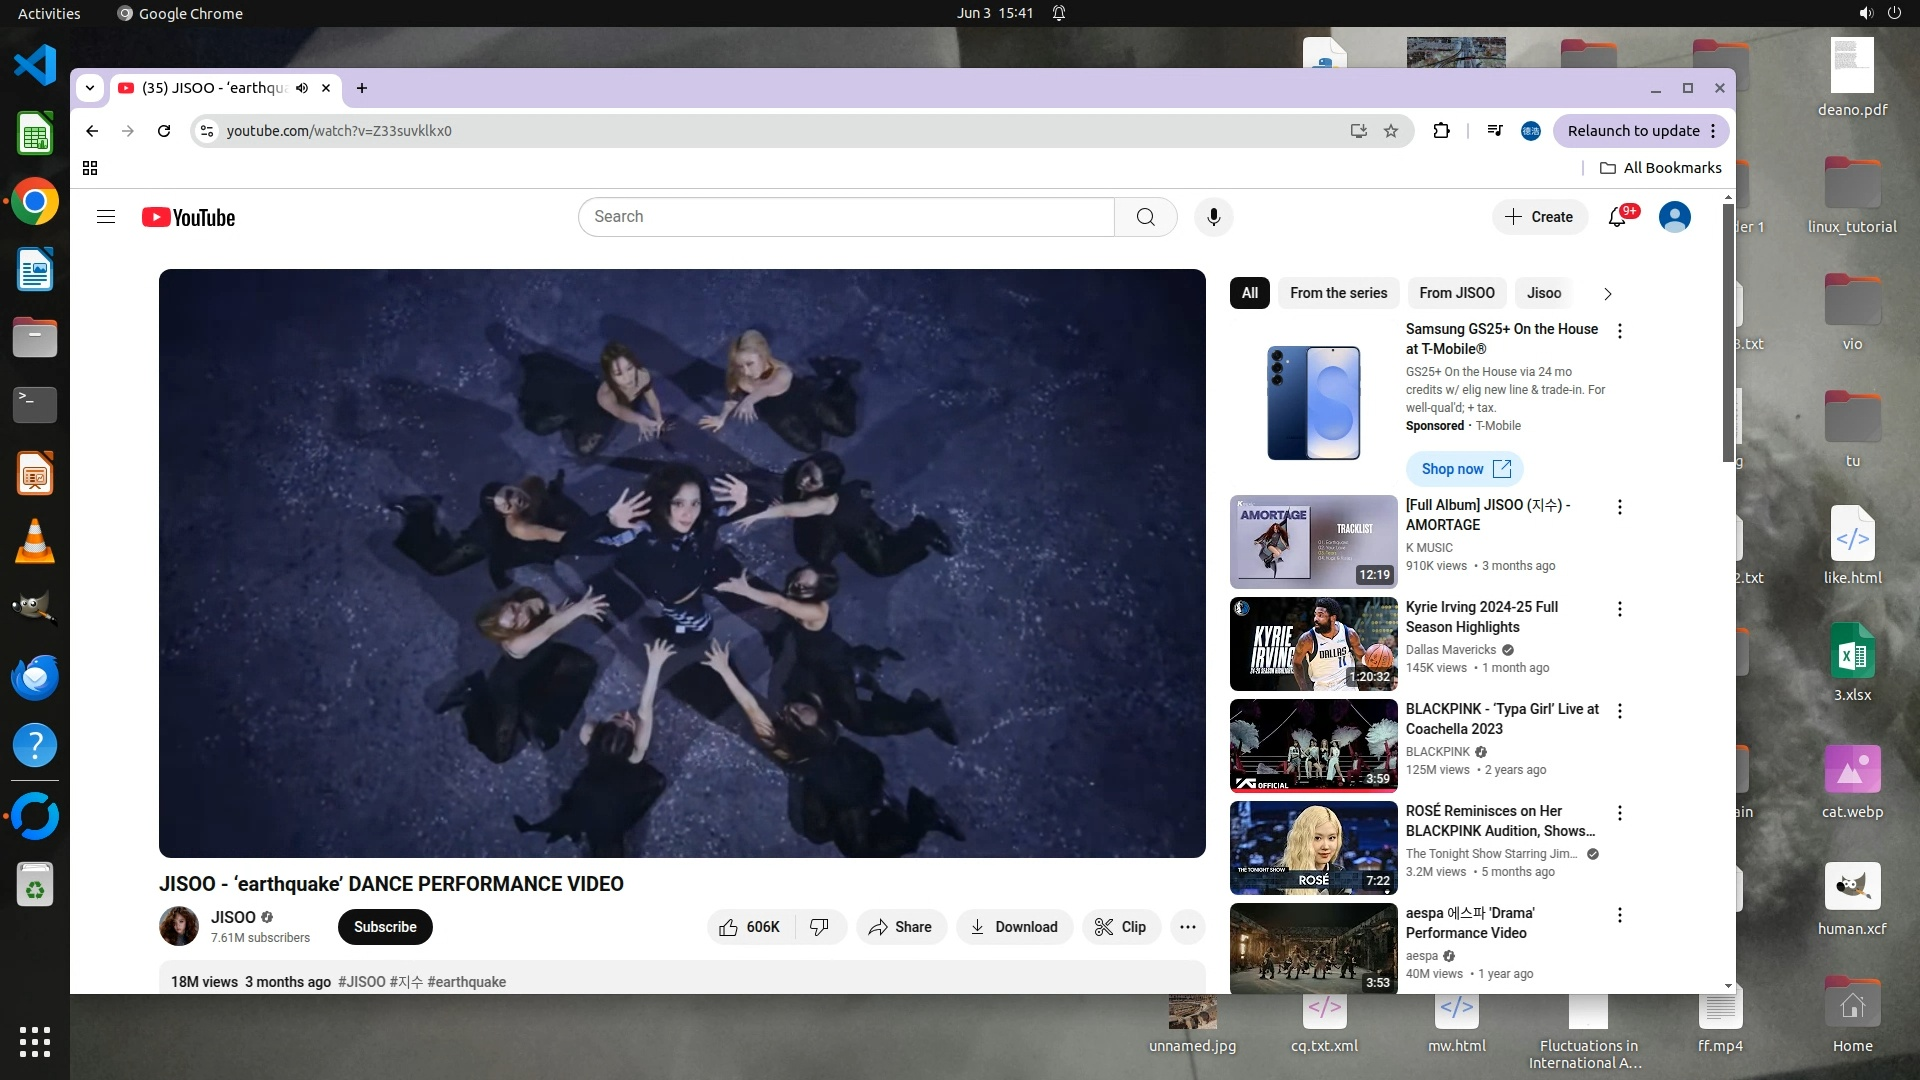
Task: Click the search magnifier button
Action: pos(1146,217)
